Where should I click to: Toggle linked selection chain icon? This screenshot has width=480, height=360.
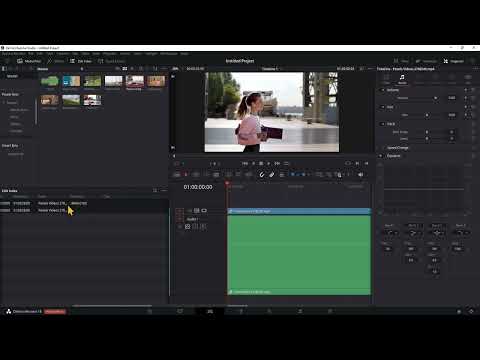pyautogui.click(x=272, y=175)
